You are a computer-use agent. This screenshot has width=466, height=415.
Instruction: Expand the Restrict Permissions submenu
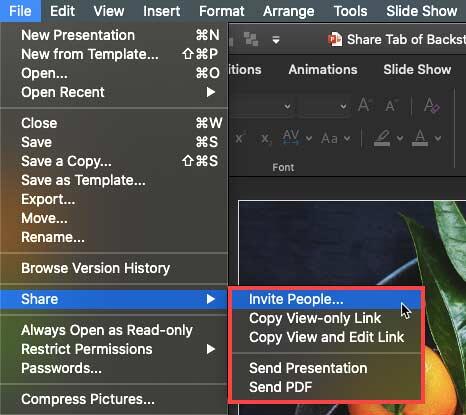click(114, 349)
